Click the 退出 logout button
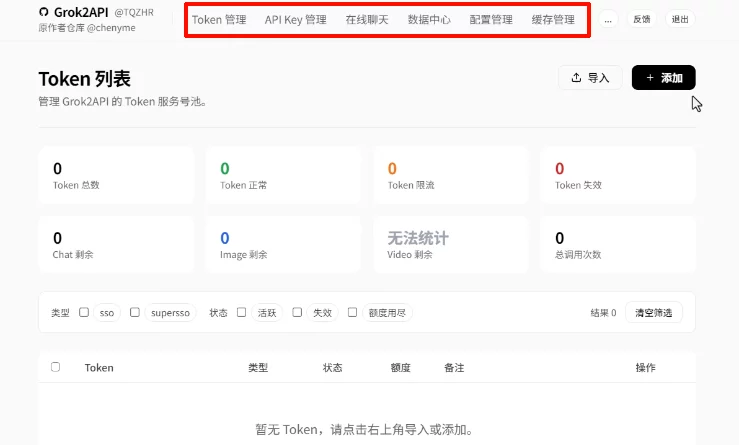This screenshot has height=445, width=739. (x=680, y=19)
